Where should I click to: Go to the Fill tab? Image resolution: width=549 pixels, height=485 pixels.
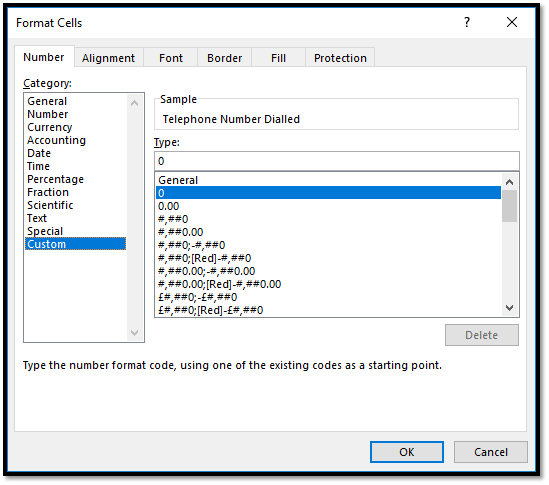[279, 58]
